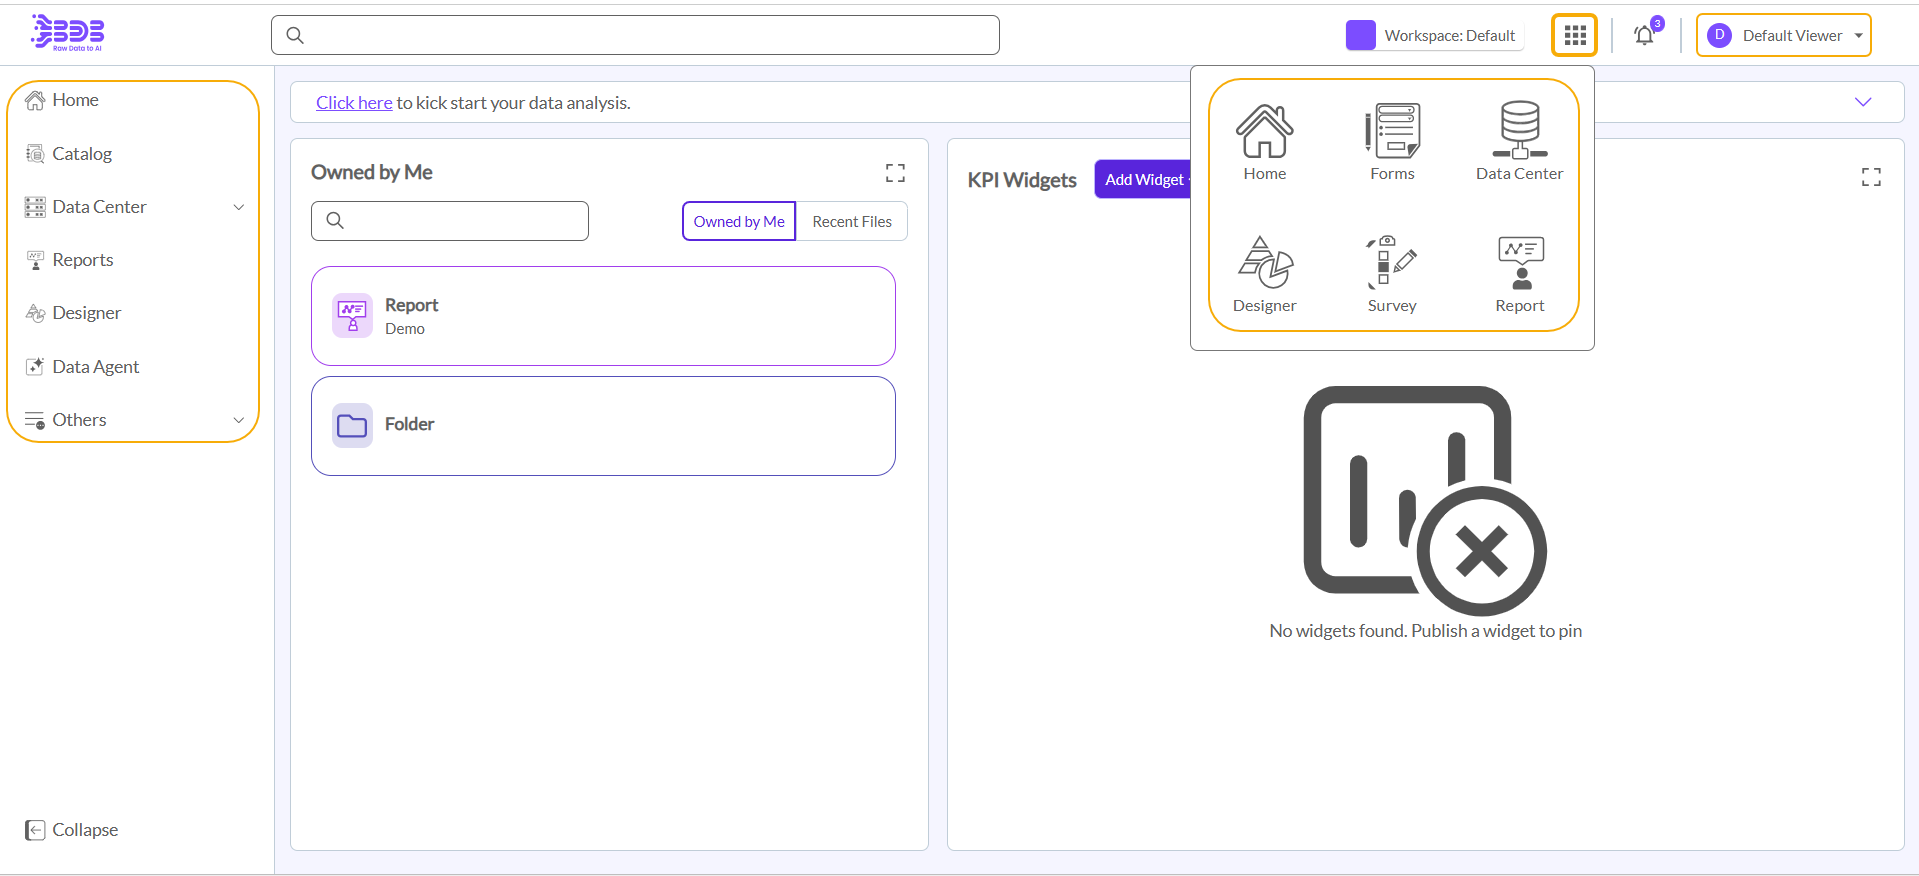The height and width of the screenshot is (876, 1919).
Task: Click the 'Click here' link
Action: tap(354, 103)
